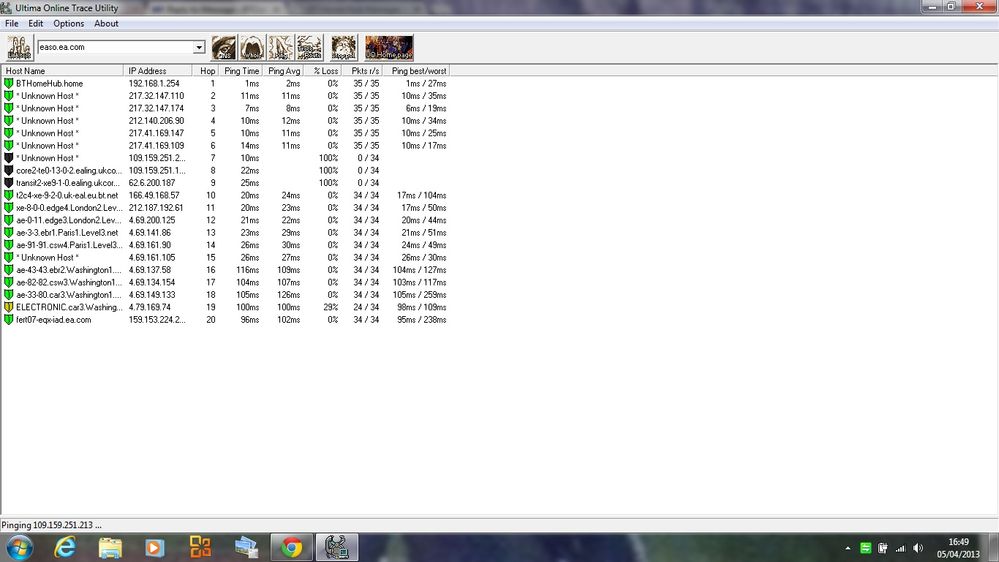Click the app icon in the title bar
Screen dimensions: 999x562
[6, 8]
